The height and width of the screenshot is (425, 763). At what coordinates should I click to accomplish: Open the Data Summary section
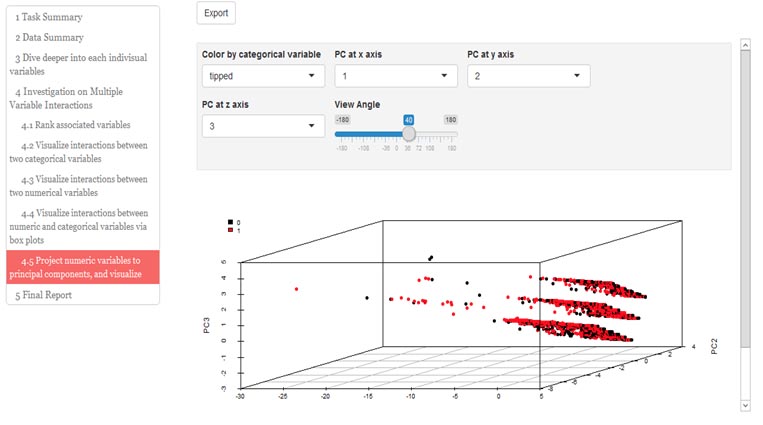click(49, 37)
